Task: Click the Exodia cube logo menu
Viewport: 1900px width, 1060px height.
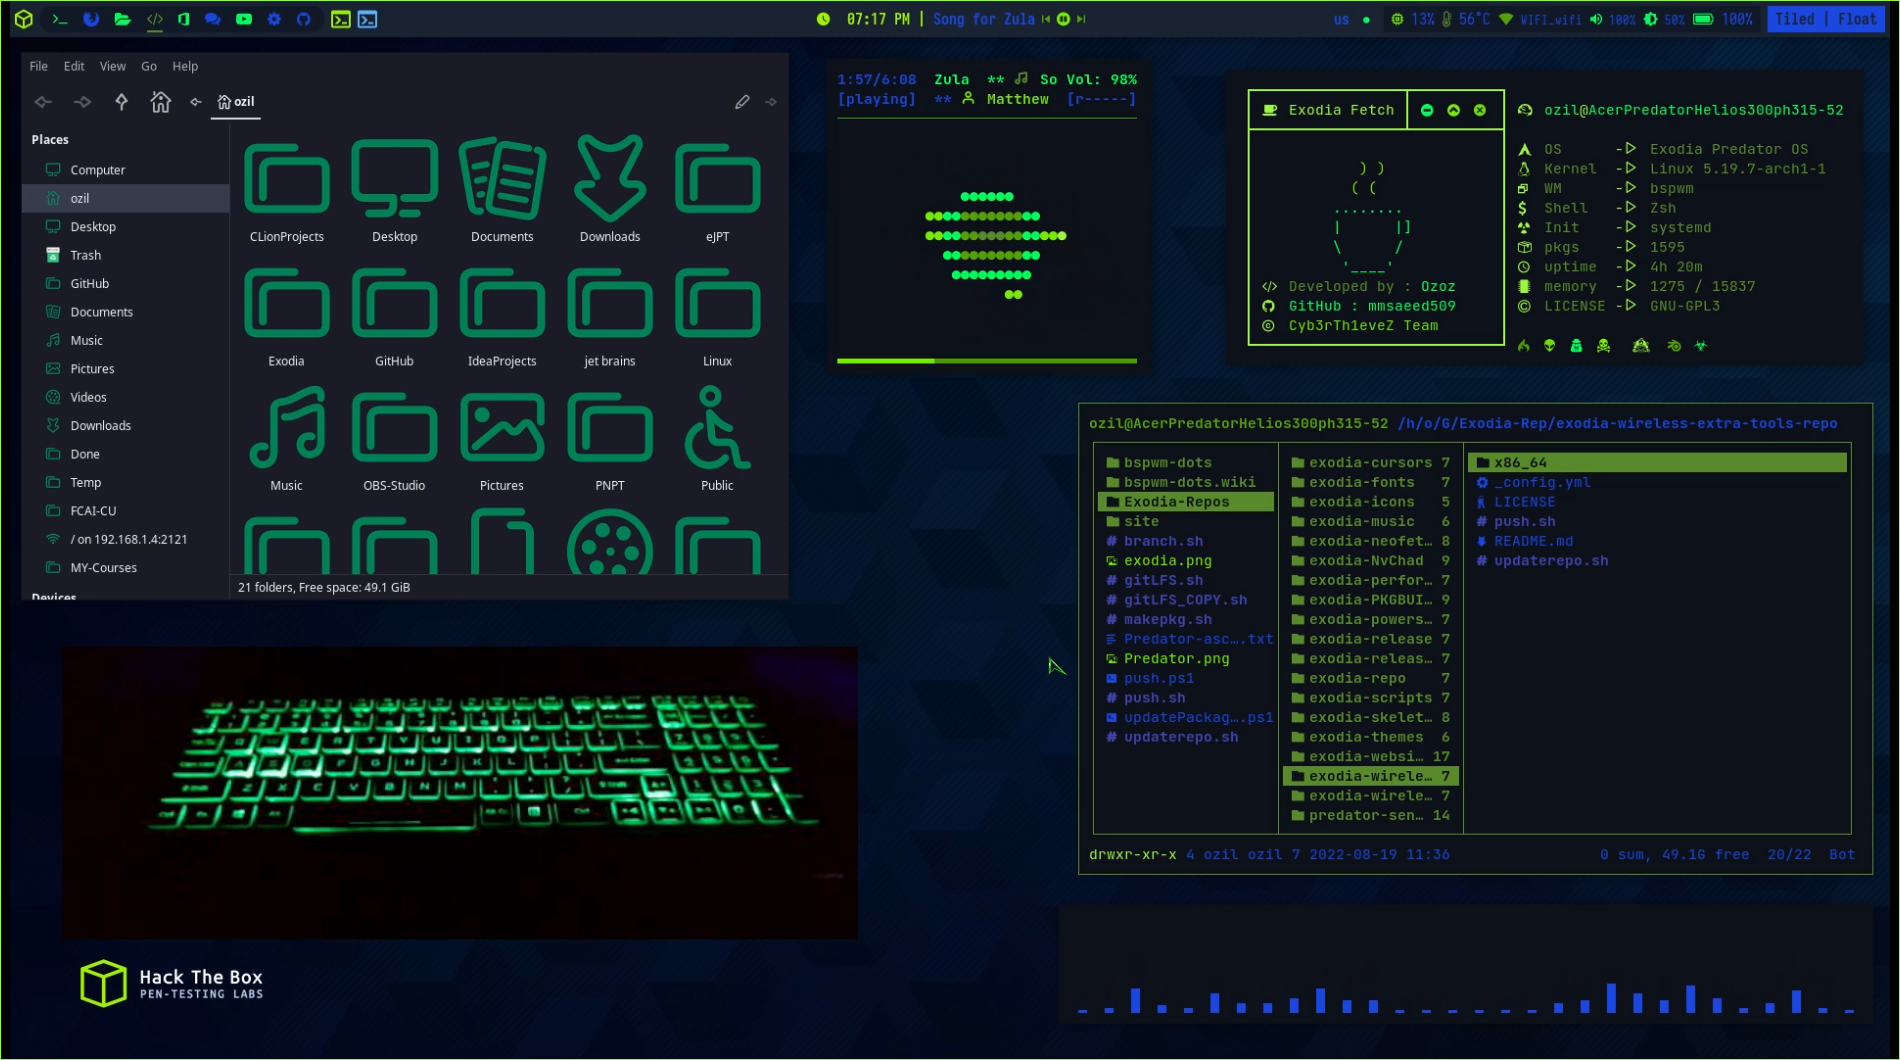Action: (24, 19)
